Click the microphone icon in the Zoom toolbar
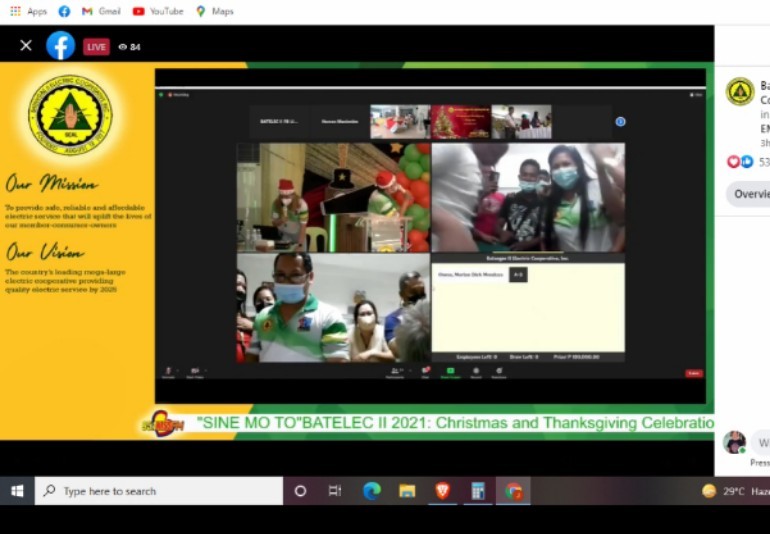The height and width of the screenshot is (534, 770). tap(168, 371)
